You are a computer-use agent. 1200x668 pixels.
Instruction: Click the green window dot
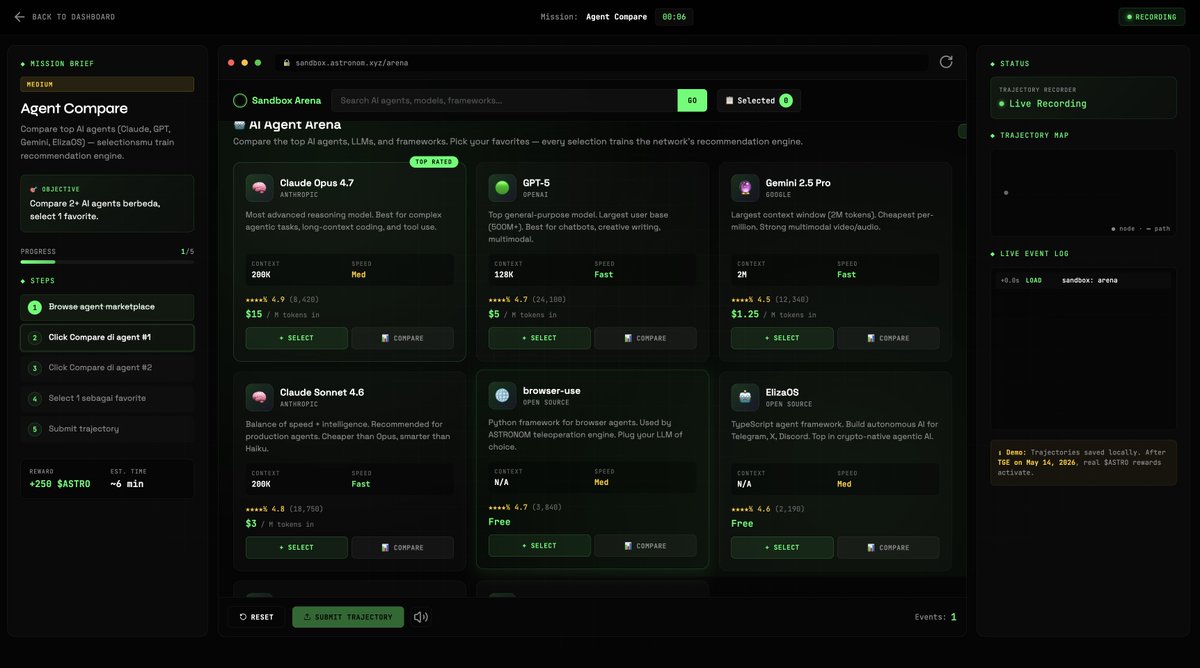coord(257,62)
